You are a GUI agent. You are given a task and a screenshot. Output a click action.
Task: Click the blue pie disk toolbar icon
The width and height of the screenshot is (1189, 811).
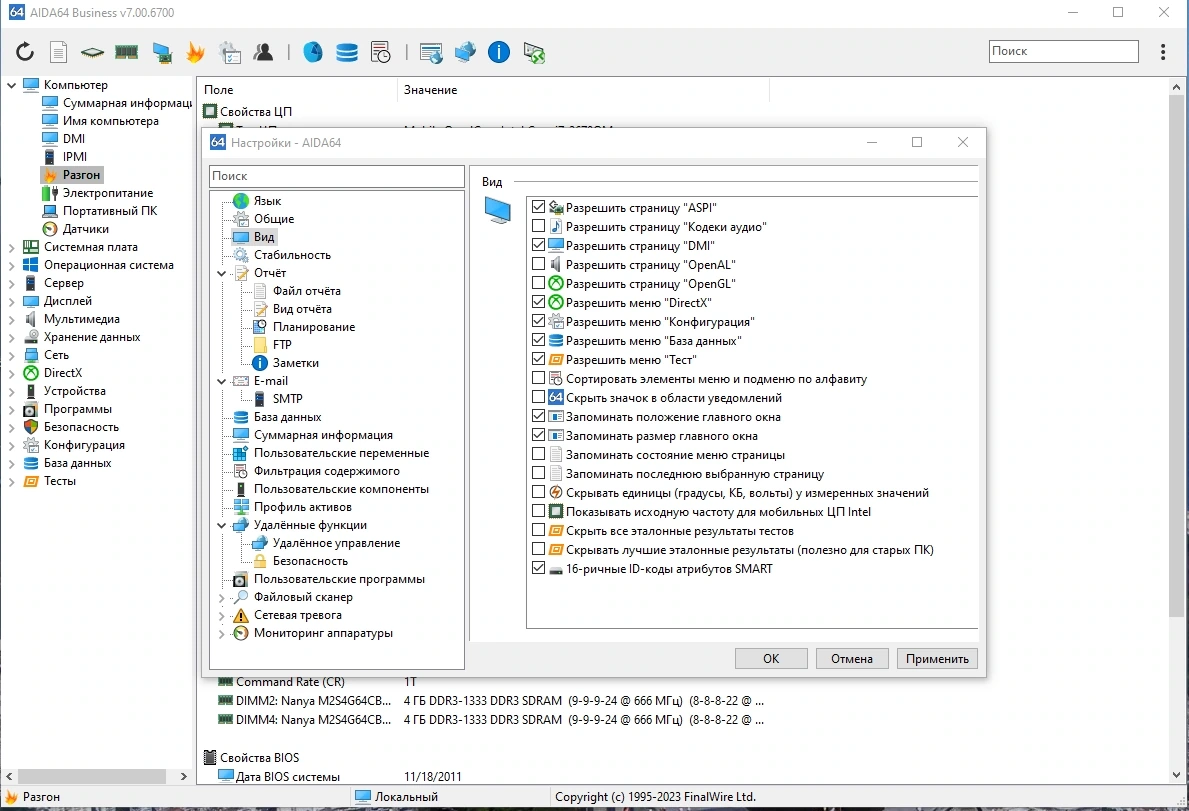[312, 52]
